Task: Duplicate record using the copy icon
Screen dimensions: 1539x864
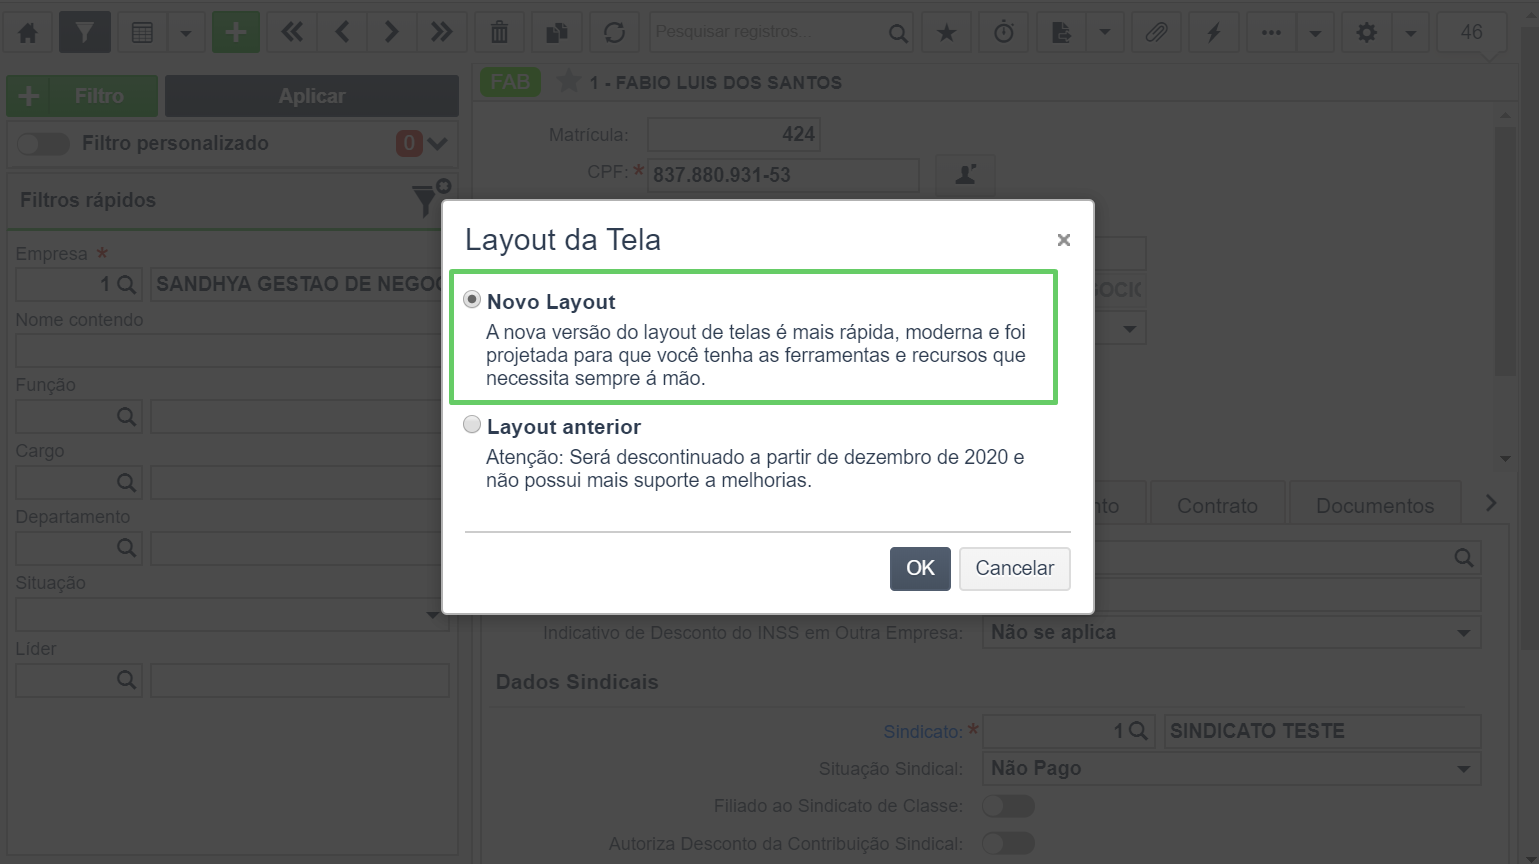Action: [557, 32]
